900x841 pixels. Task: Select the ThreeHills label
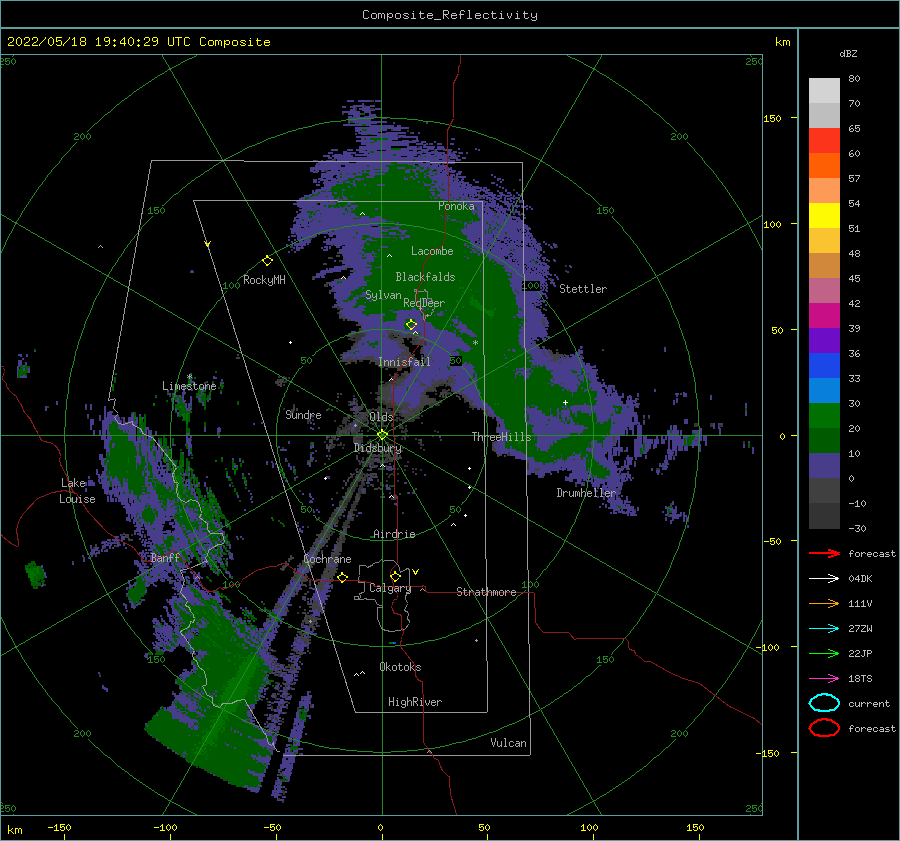pos(502,437)
